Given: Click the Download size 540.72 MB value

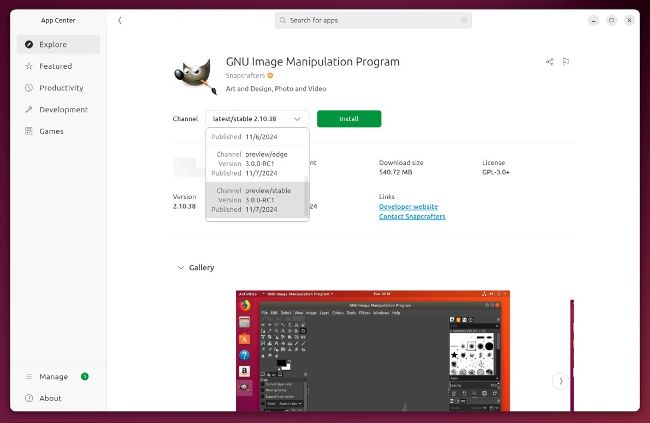Looking at the screenshot, I should tap(395, 172).
